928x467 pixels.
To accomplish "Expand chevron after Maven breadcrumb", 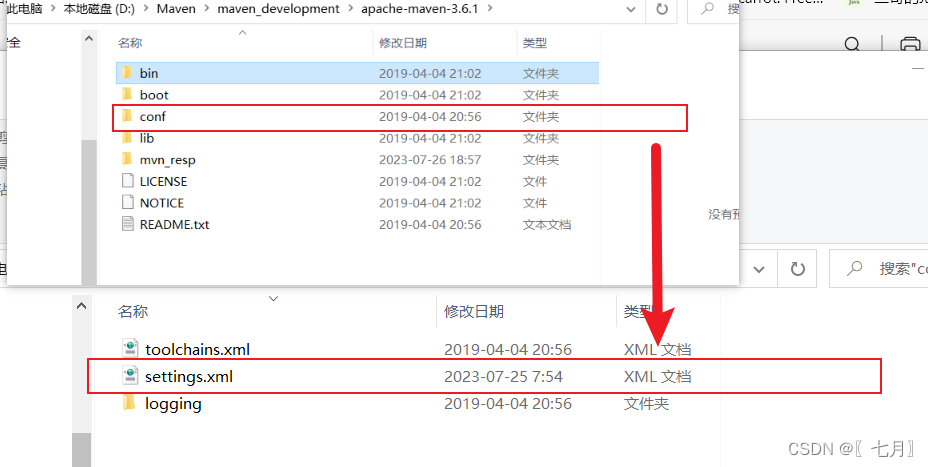I will 207,9.
